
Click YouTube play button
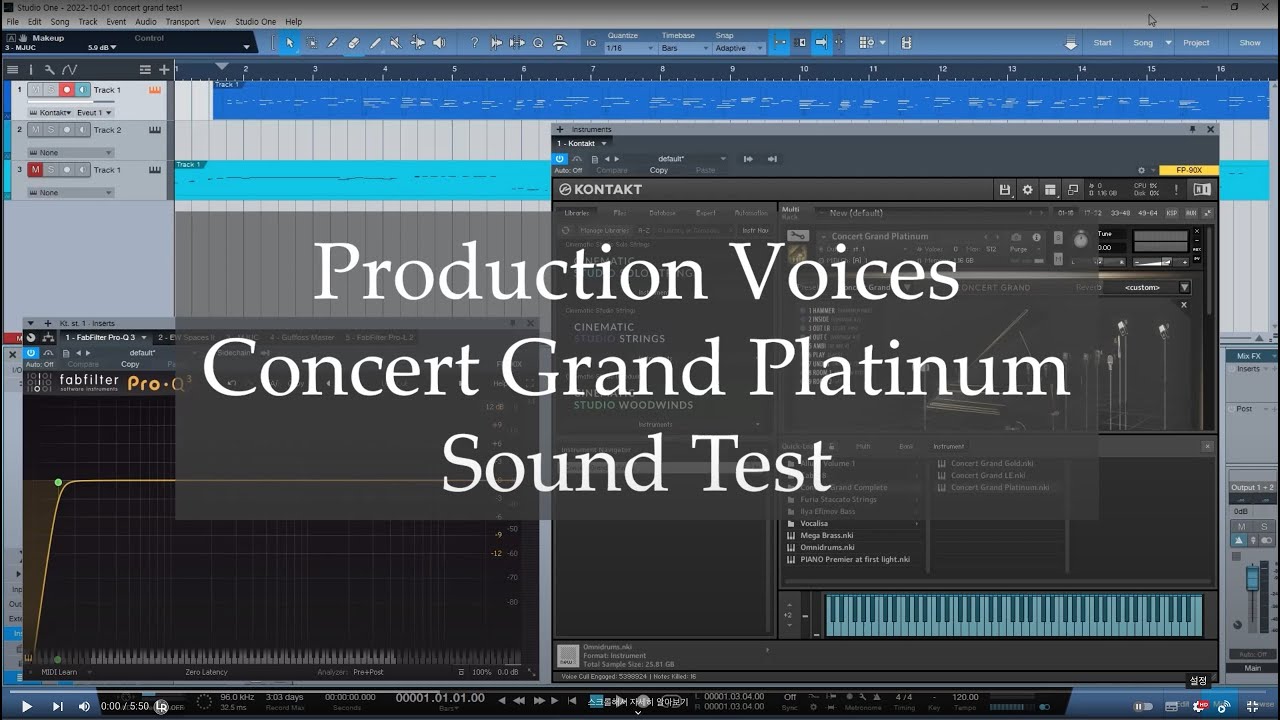(27, 706)
